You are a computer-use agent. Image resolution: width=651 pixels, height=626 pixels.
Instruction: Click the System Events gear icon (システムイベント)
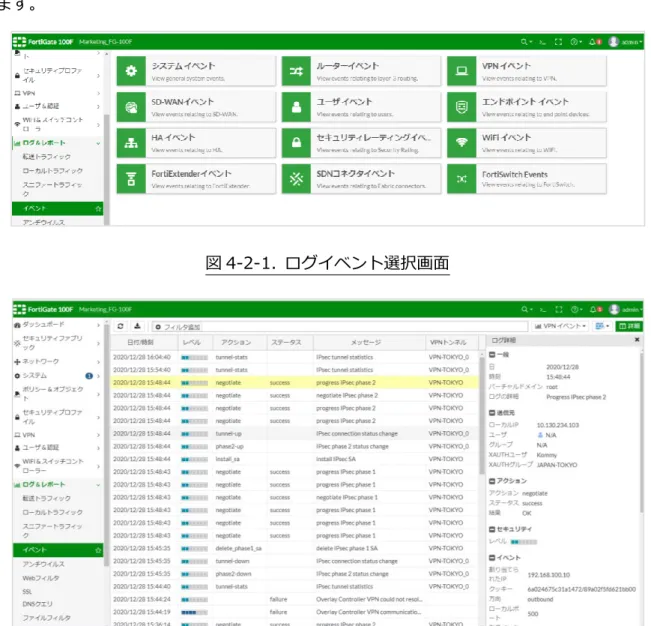point(131,71)
